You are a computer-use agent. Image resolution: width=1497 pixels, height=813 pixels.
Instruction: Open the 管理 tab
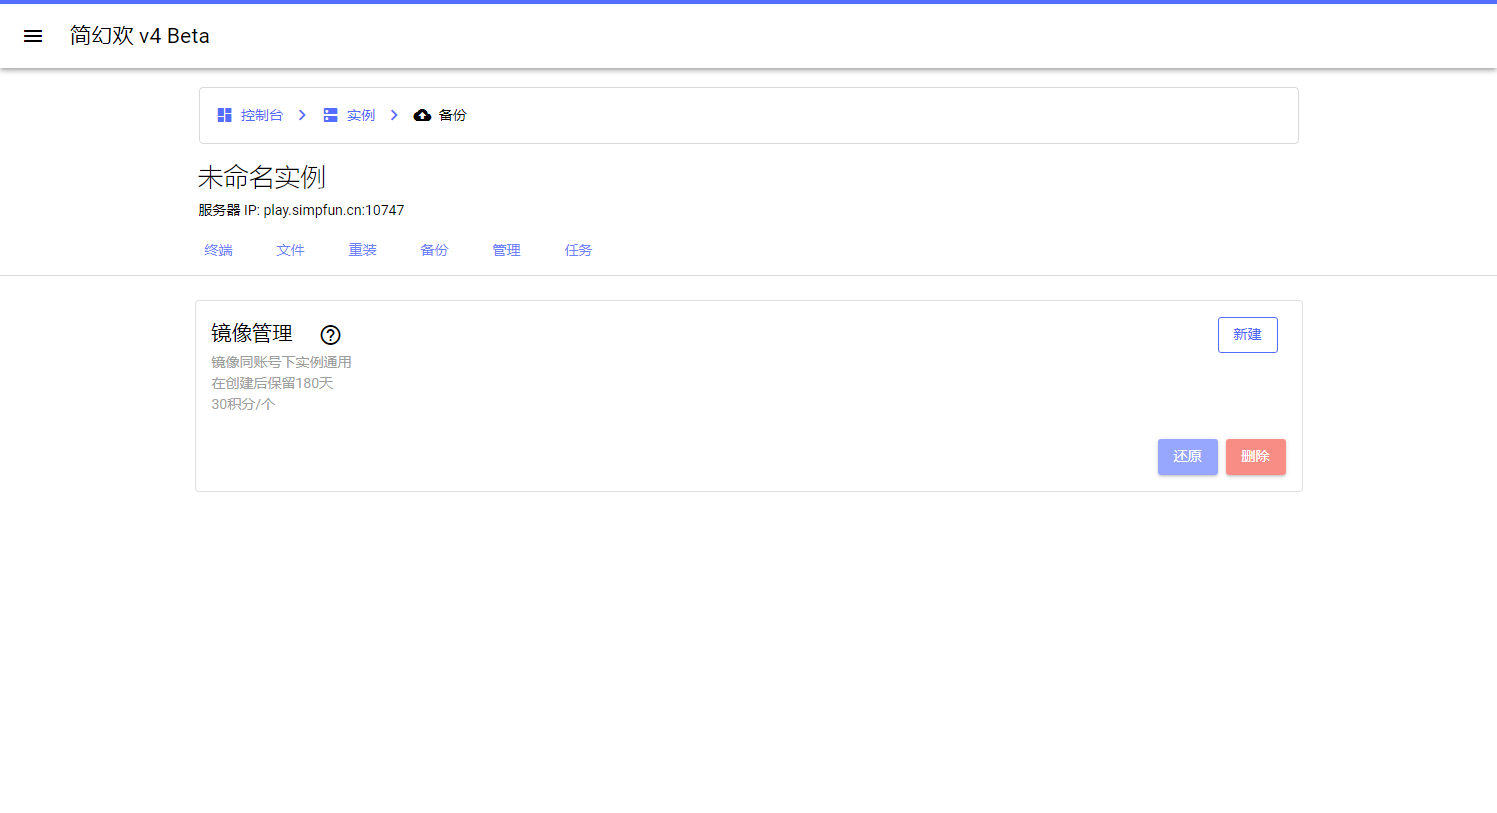click(506, 250)
